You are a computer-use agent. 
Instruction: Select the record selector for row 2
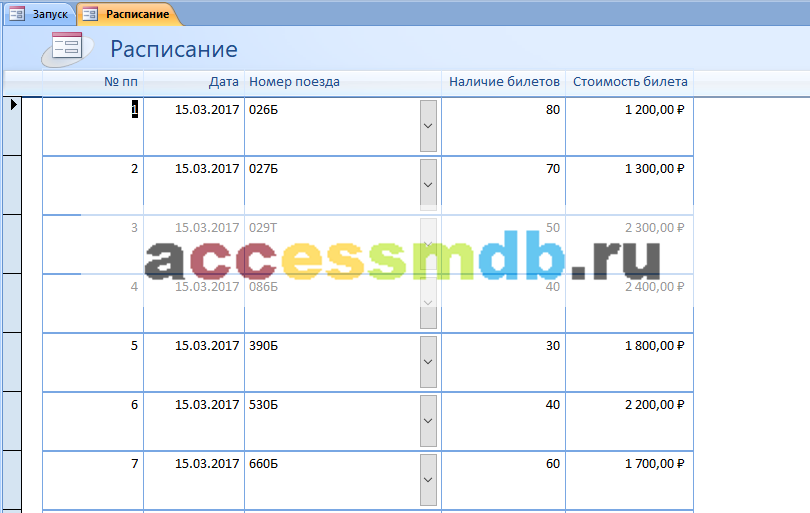[12, 185]
